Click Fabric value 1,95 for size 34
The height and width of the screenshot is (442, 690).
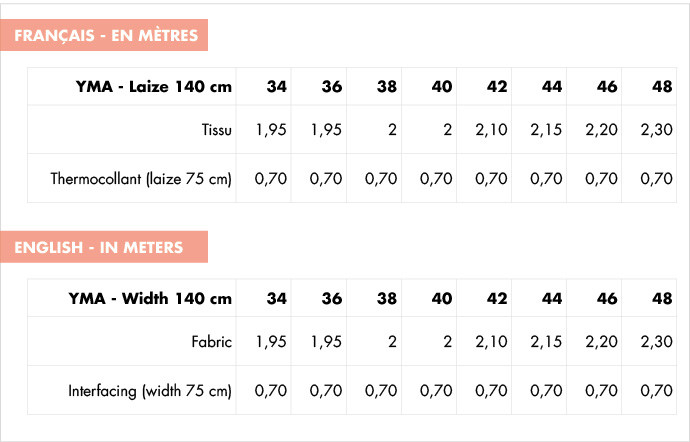[x=271, y=342]
